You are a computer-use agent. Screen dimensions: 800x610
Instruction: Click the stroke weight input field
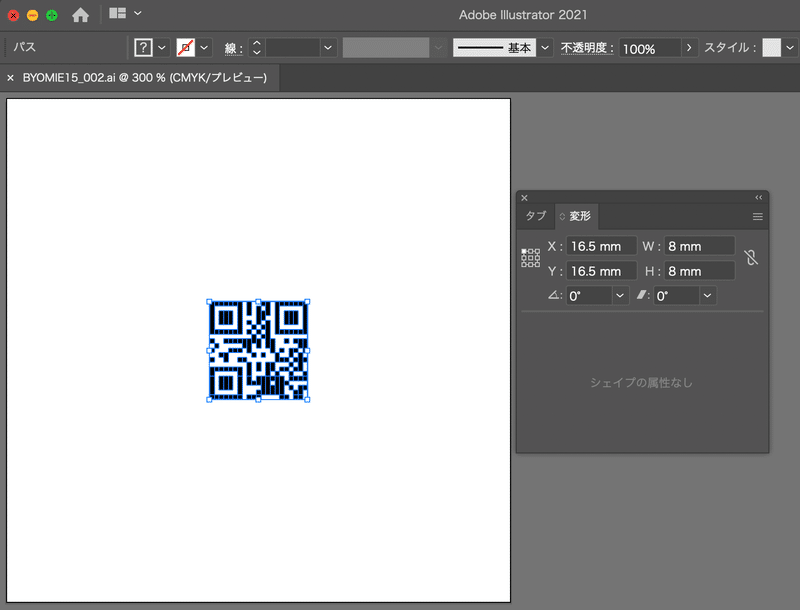(292, 48)
